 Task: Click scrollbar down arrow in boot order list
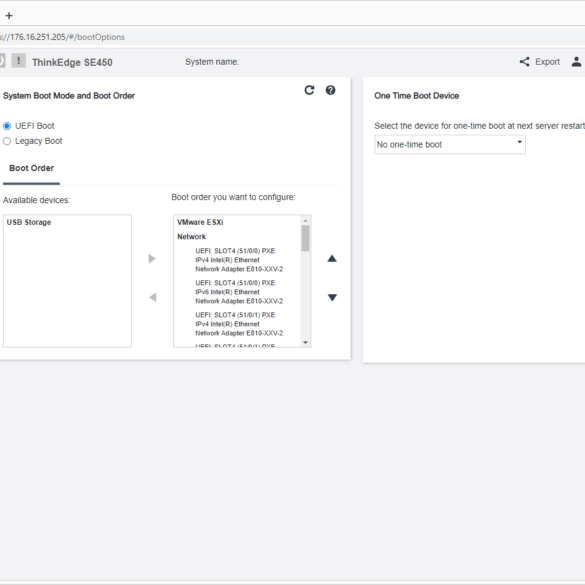(x=305, y=342)
